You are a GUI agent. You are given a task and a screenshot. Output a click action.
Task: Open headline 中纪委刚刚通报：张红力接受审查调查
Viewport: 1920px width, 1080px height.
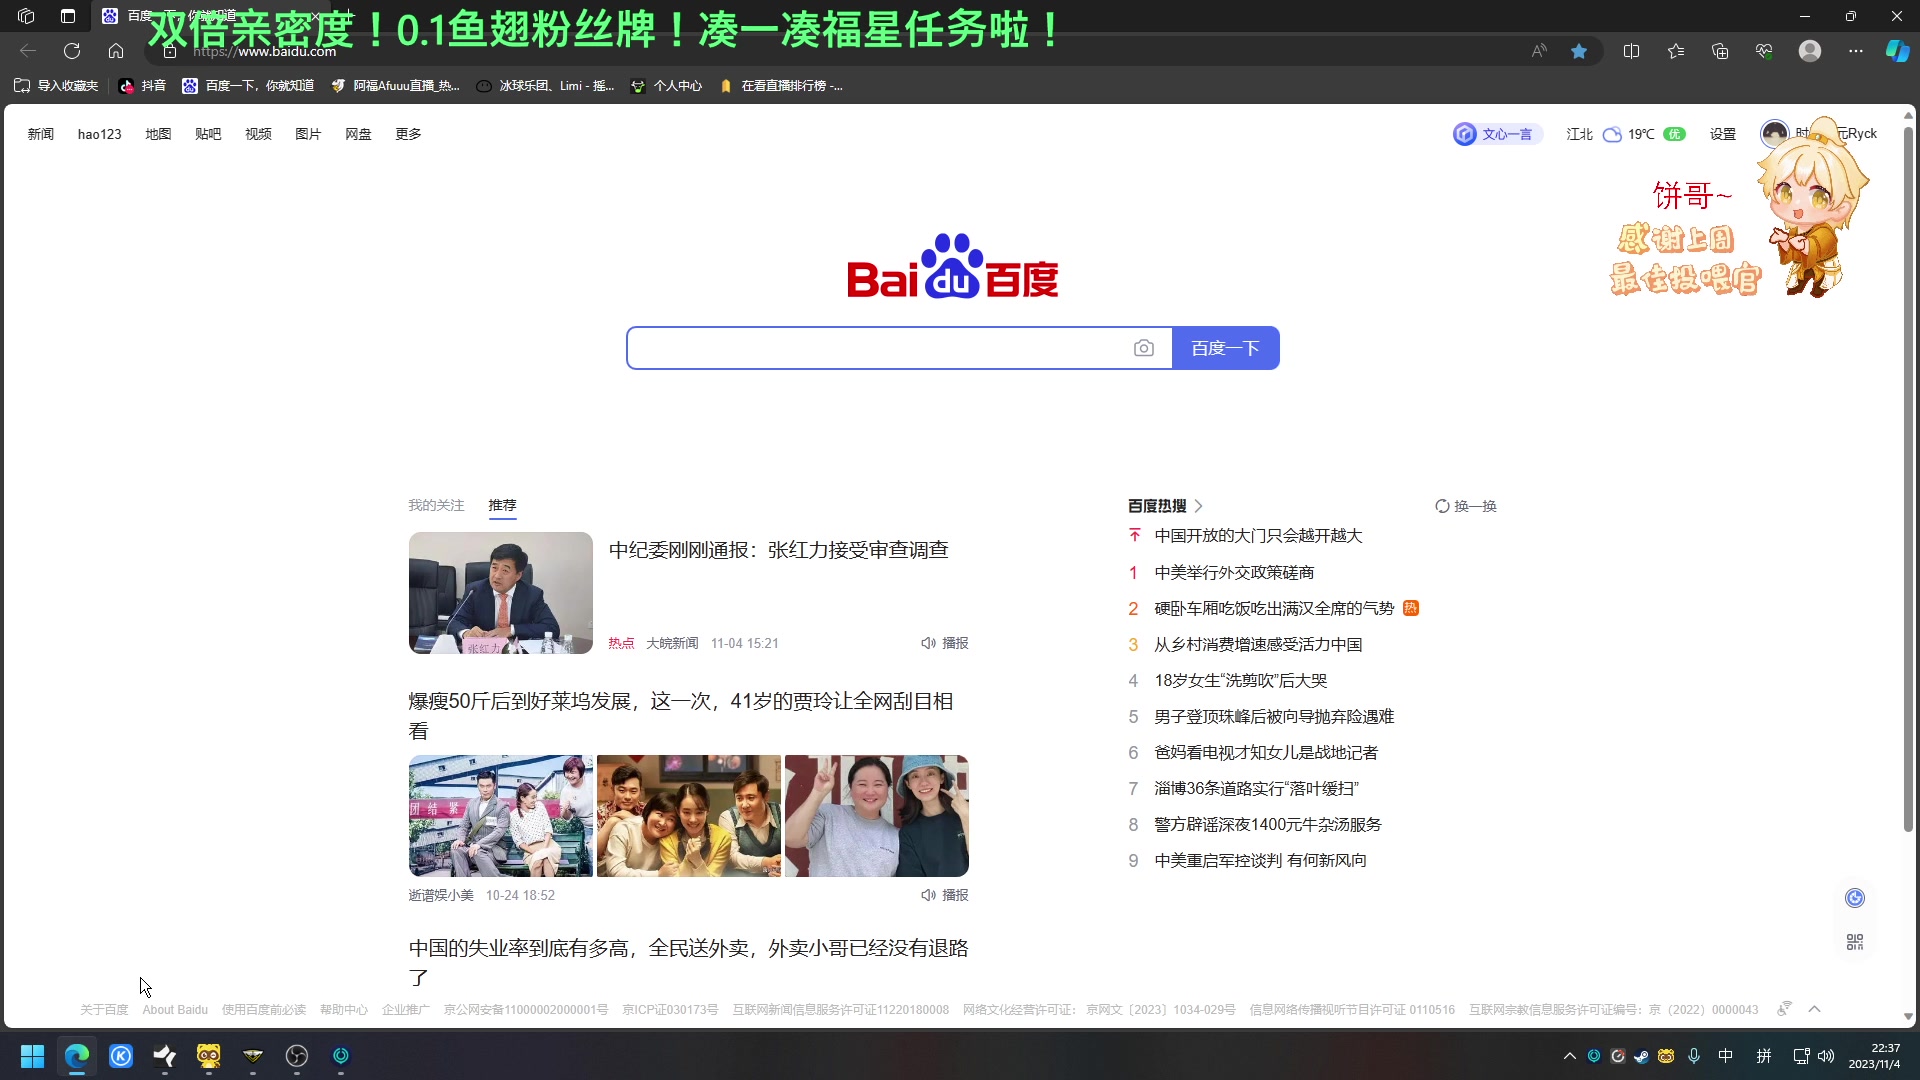(778, 550)
